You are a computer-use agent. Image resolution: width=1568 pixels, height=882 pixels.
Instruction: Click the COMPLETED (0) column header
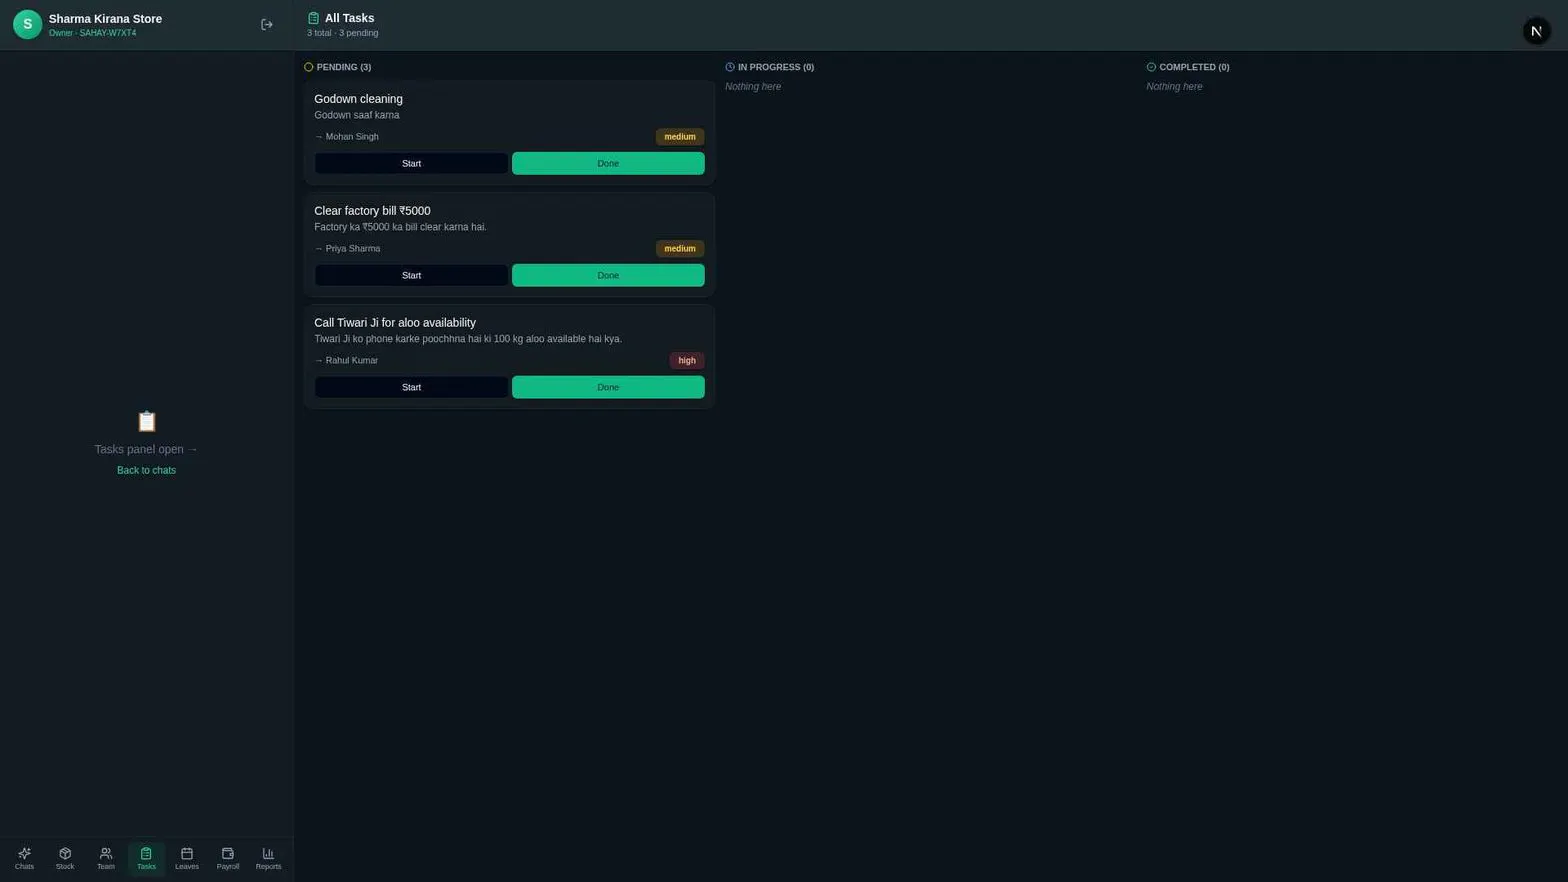[1194, 67]
